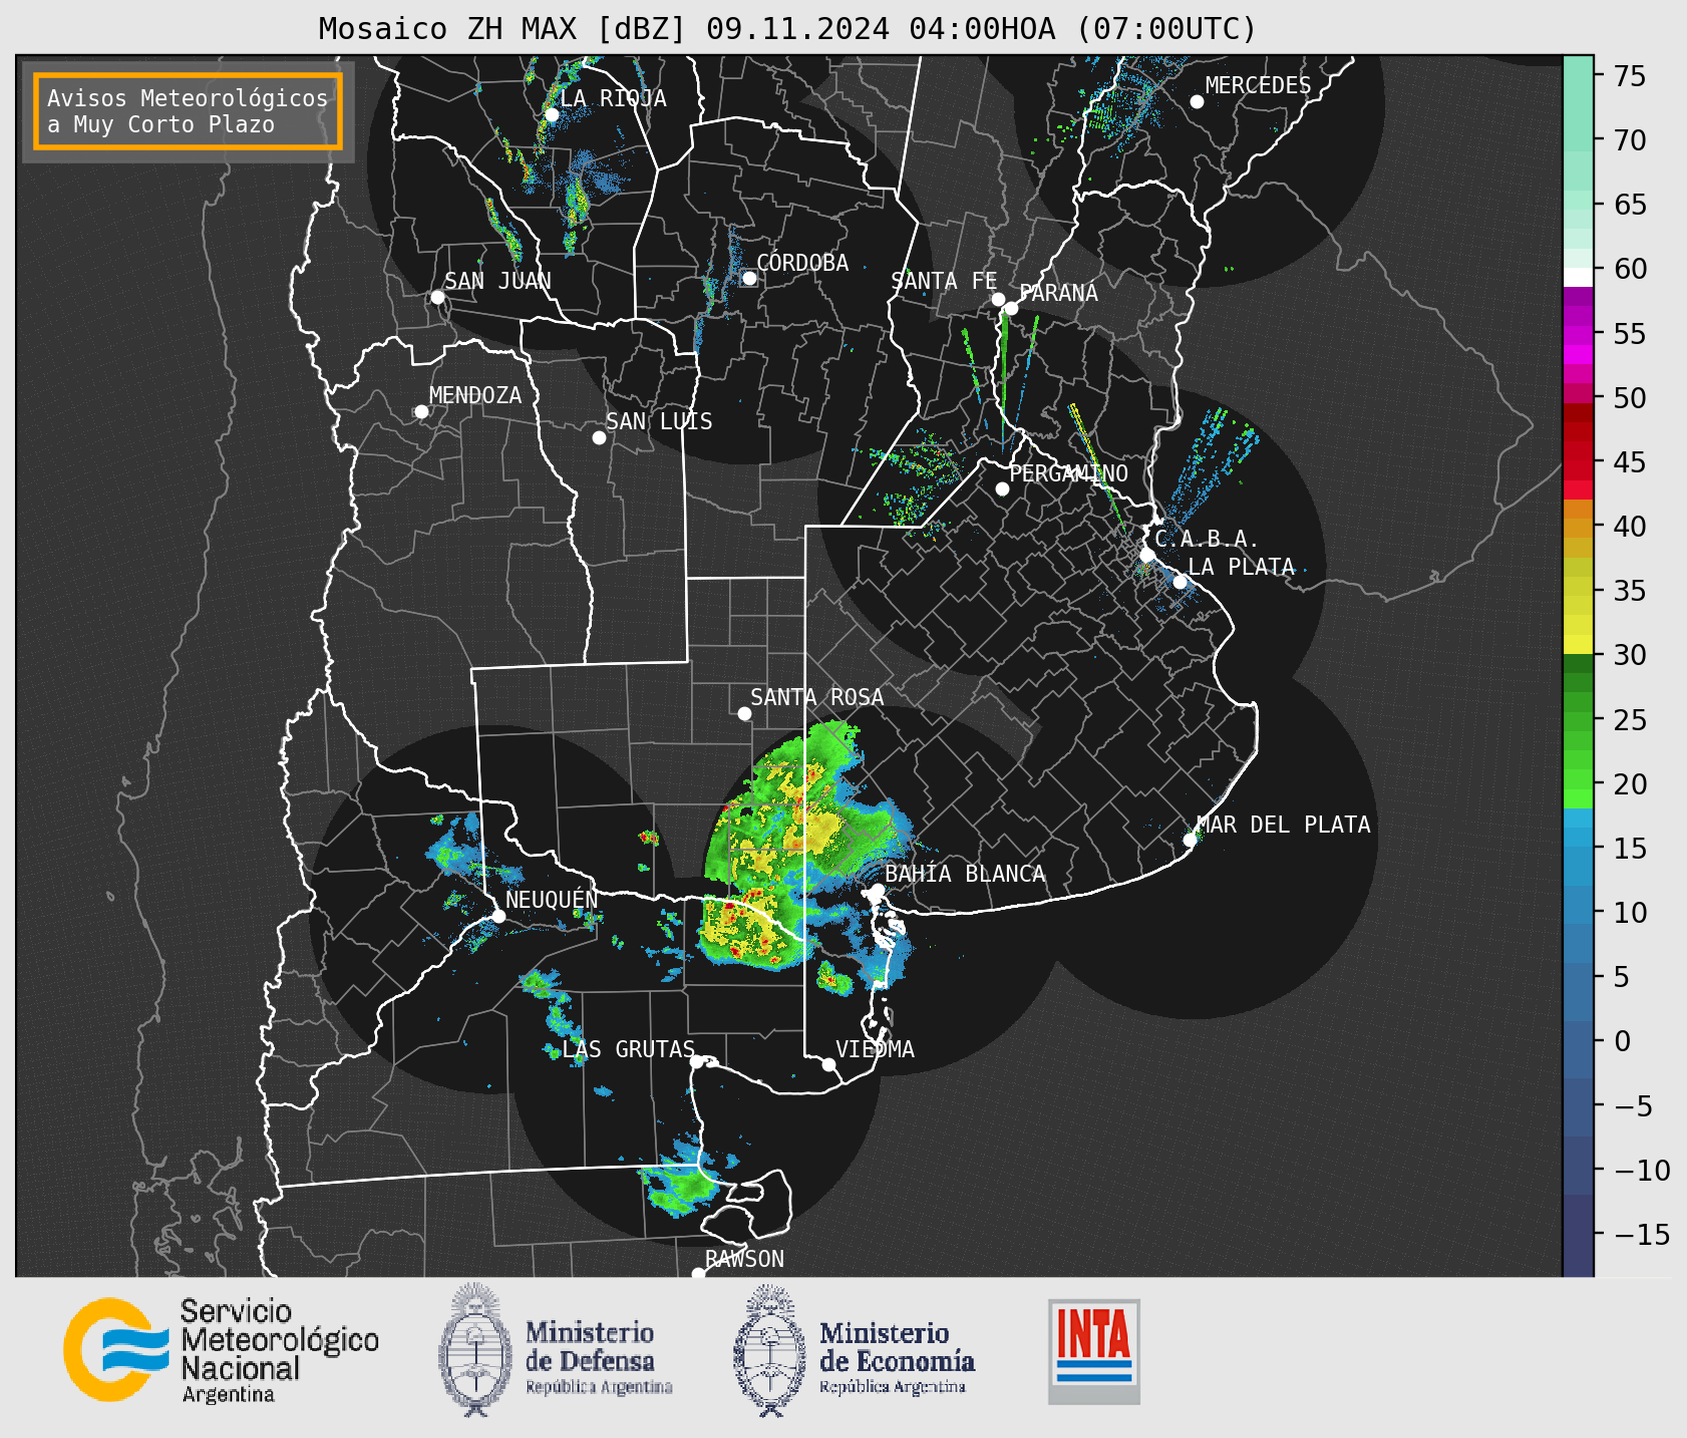Click the MERCEDES label
The height and width of the screenshot is (1438, 1687).
click(x=1258, y=86)
